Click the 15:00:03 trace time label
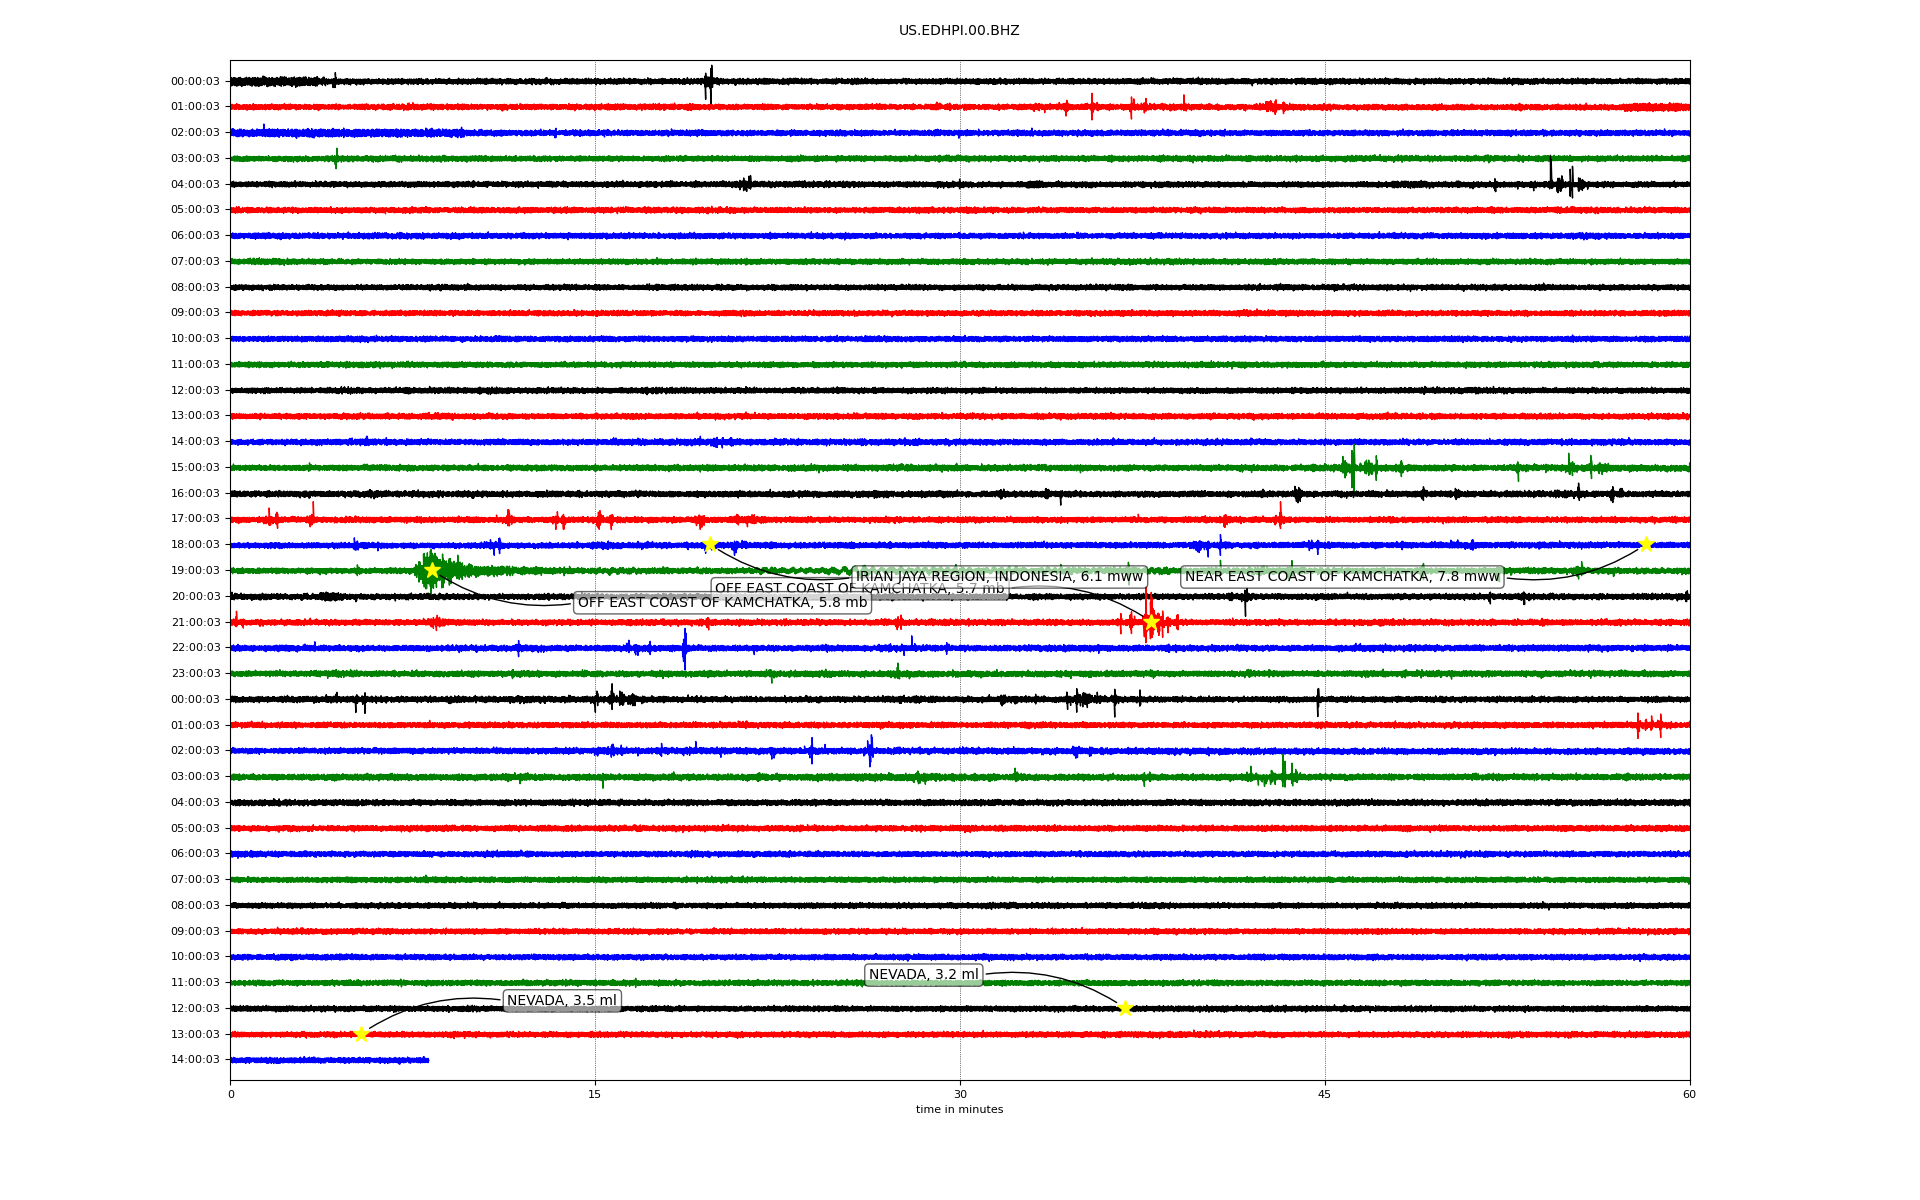1920x1200 pixels. [195, 467]
